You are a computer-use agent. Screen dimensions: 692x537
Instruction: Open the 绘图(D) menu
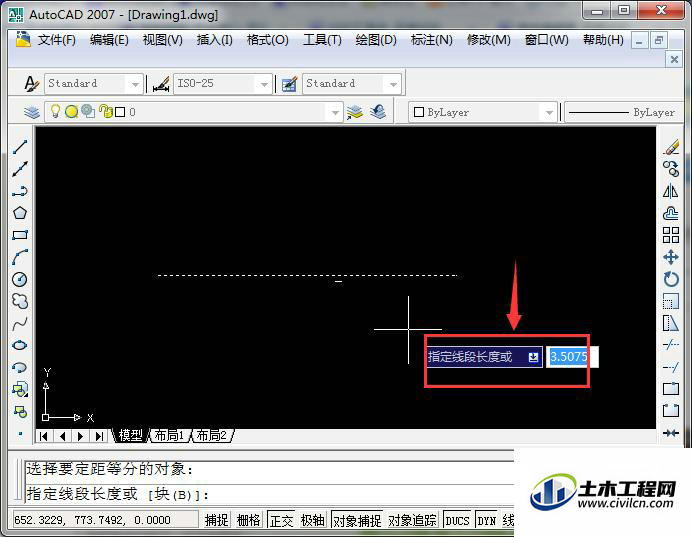tap(376, 40)
